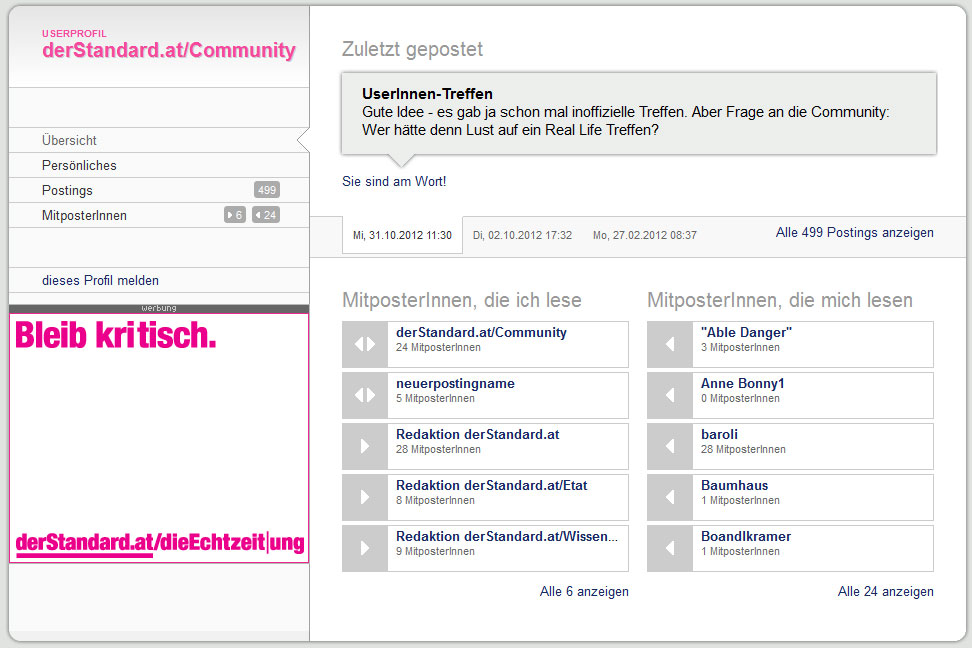Open the Baumhaus profile

[735, 485]
